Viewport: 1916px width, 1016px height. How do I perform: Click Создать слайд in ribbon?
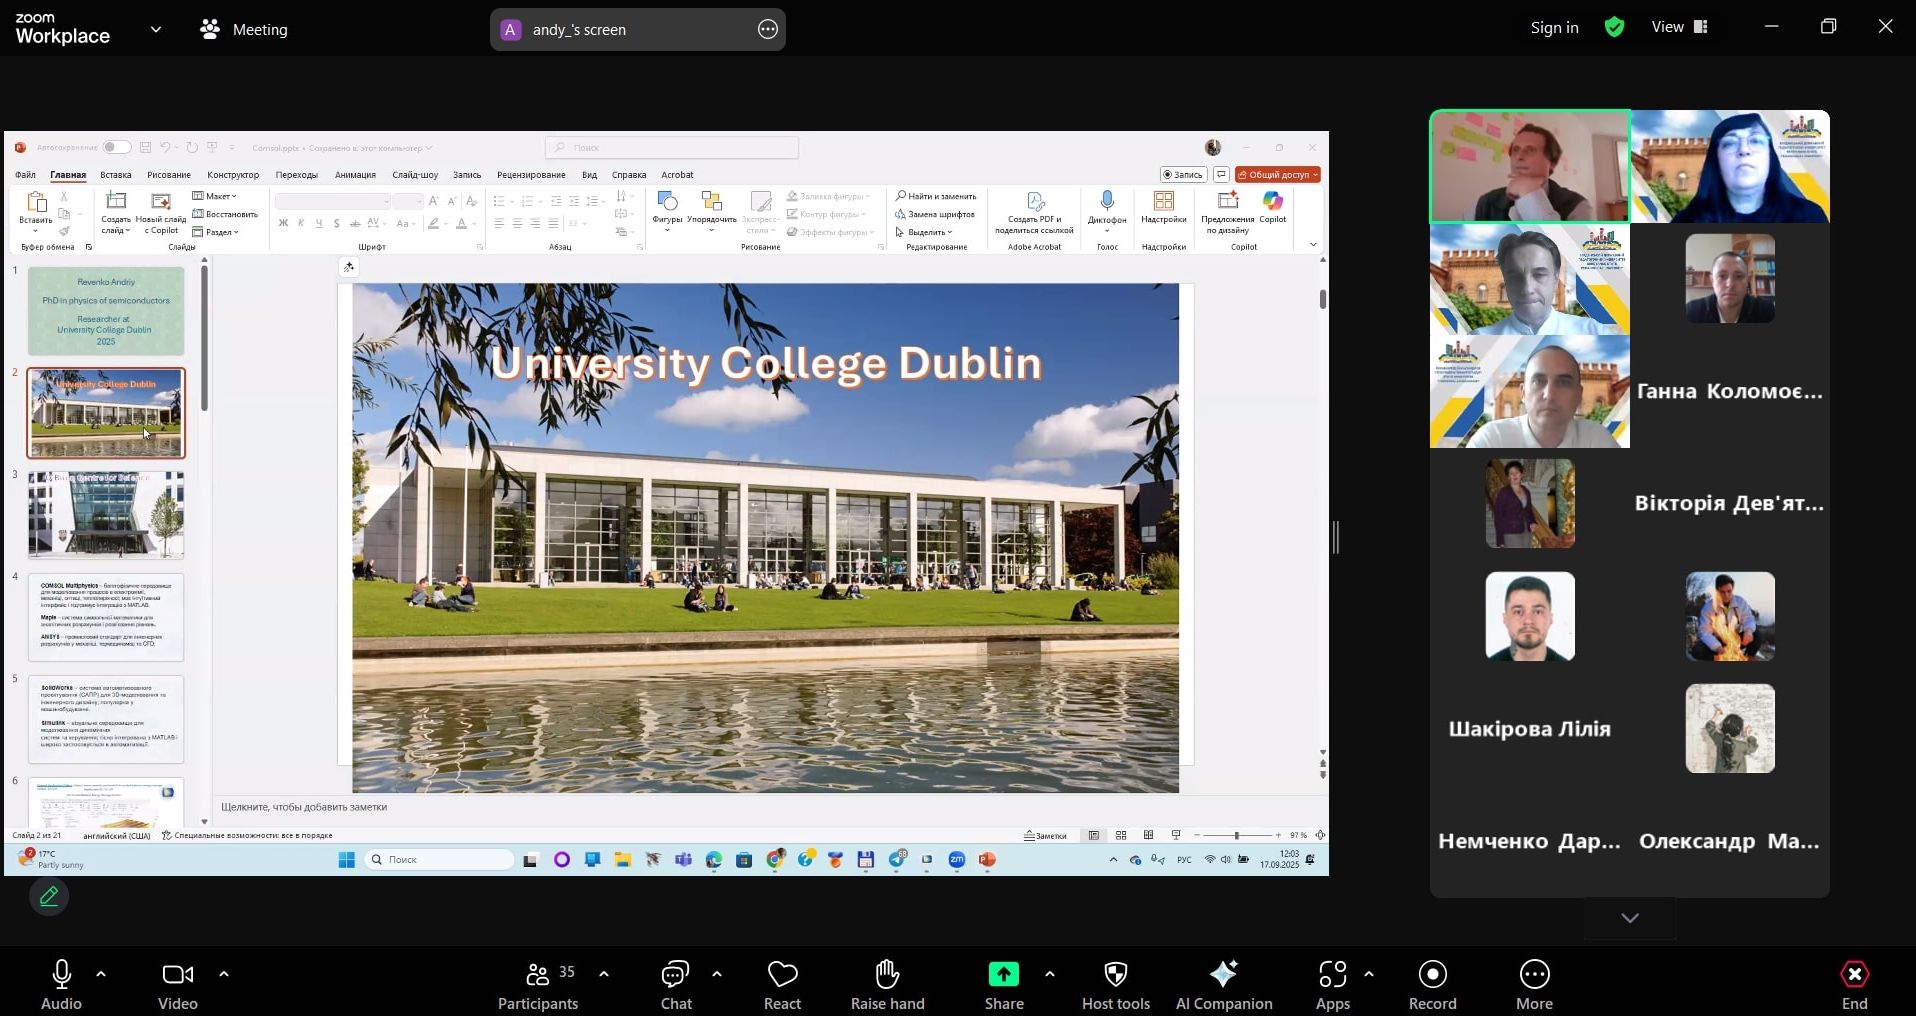point(116,213)
